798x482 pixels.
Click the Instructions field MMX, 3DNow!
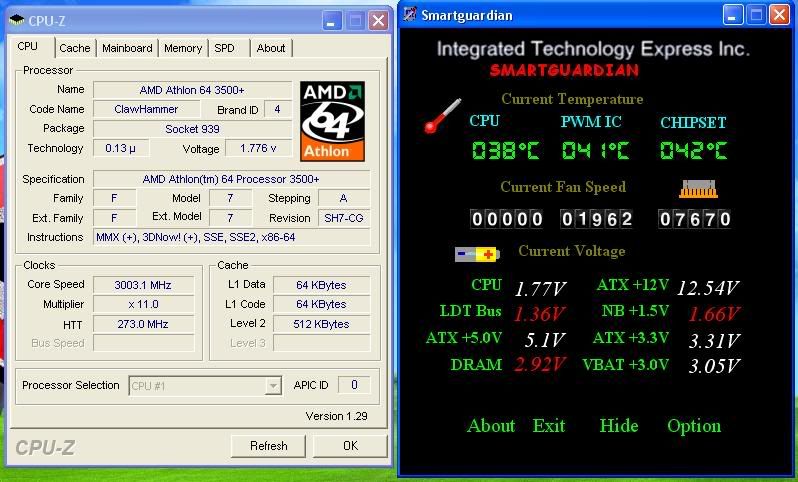[231, 237]
